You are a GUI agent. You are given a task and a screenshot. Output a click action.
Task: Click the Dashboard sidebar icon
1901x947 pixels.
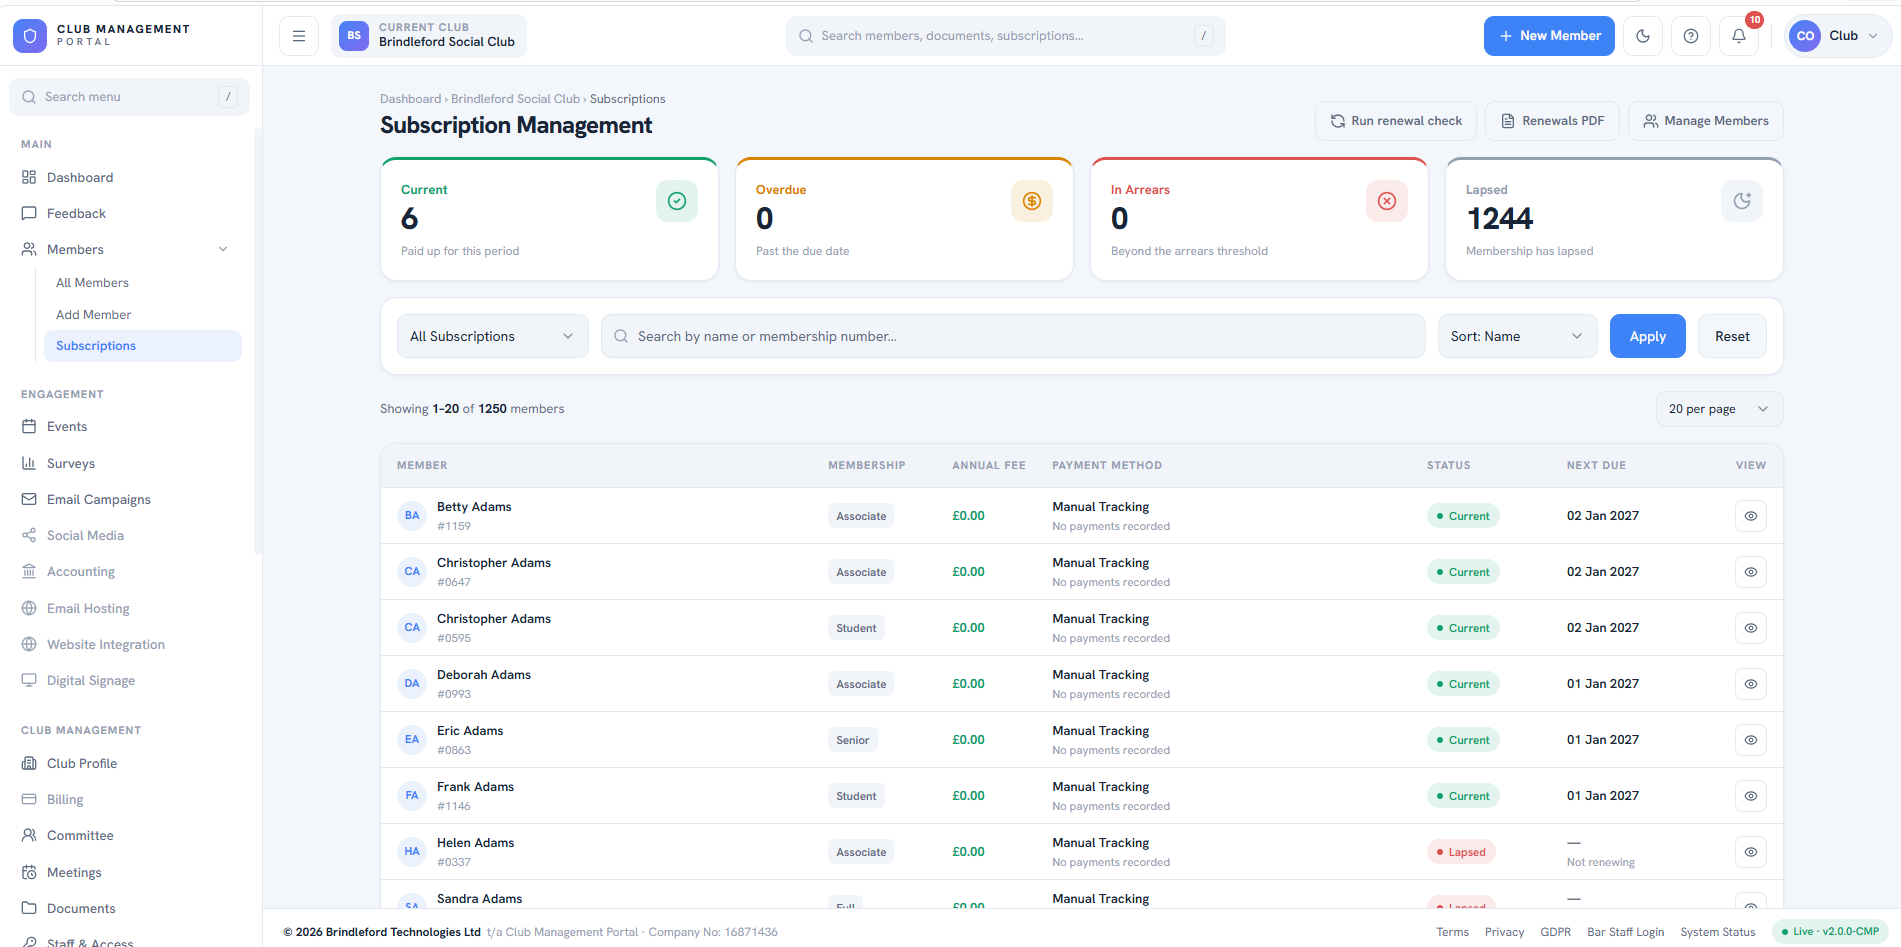click(29, 177)
